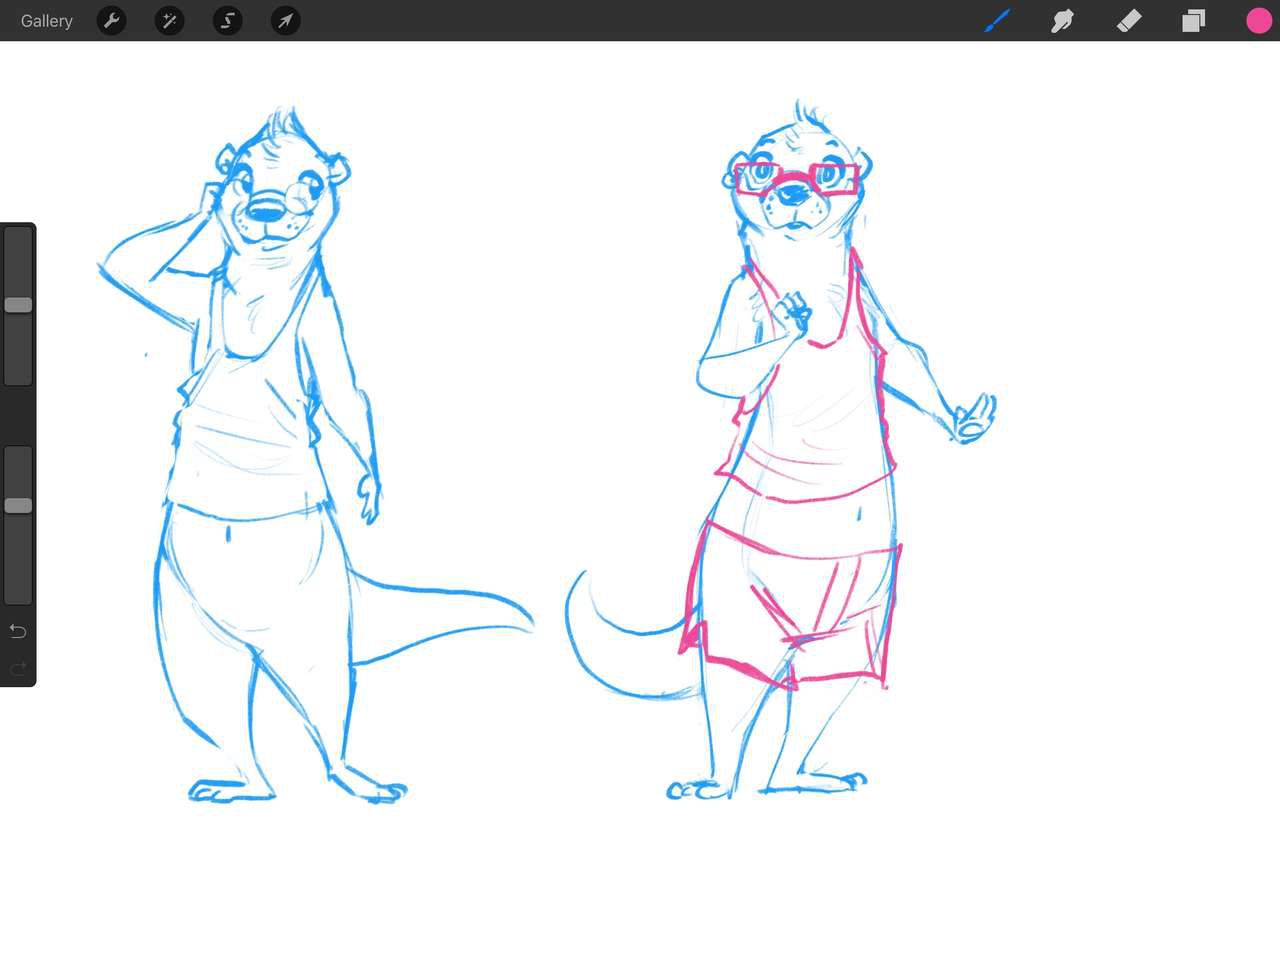Click the brush size slider handle
The image size is (1280, 960).
point(18,305)
